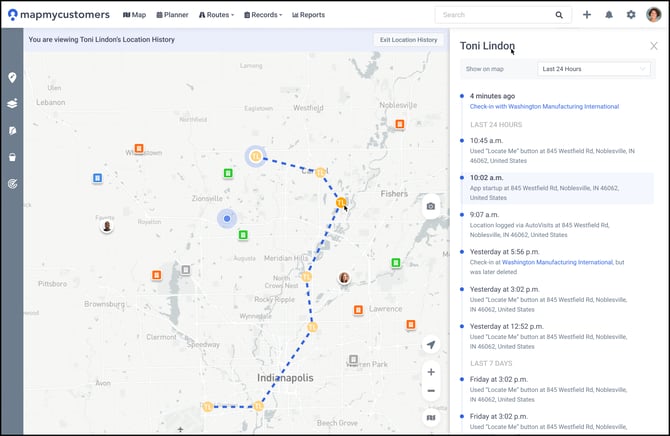Zoom in the map with plus button

[430, 372]
